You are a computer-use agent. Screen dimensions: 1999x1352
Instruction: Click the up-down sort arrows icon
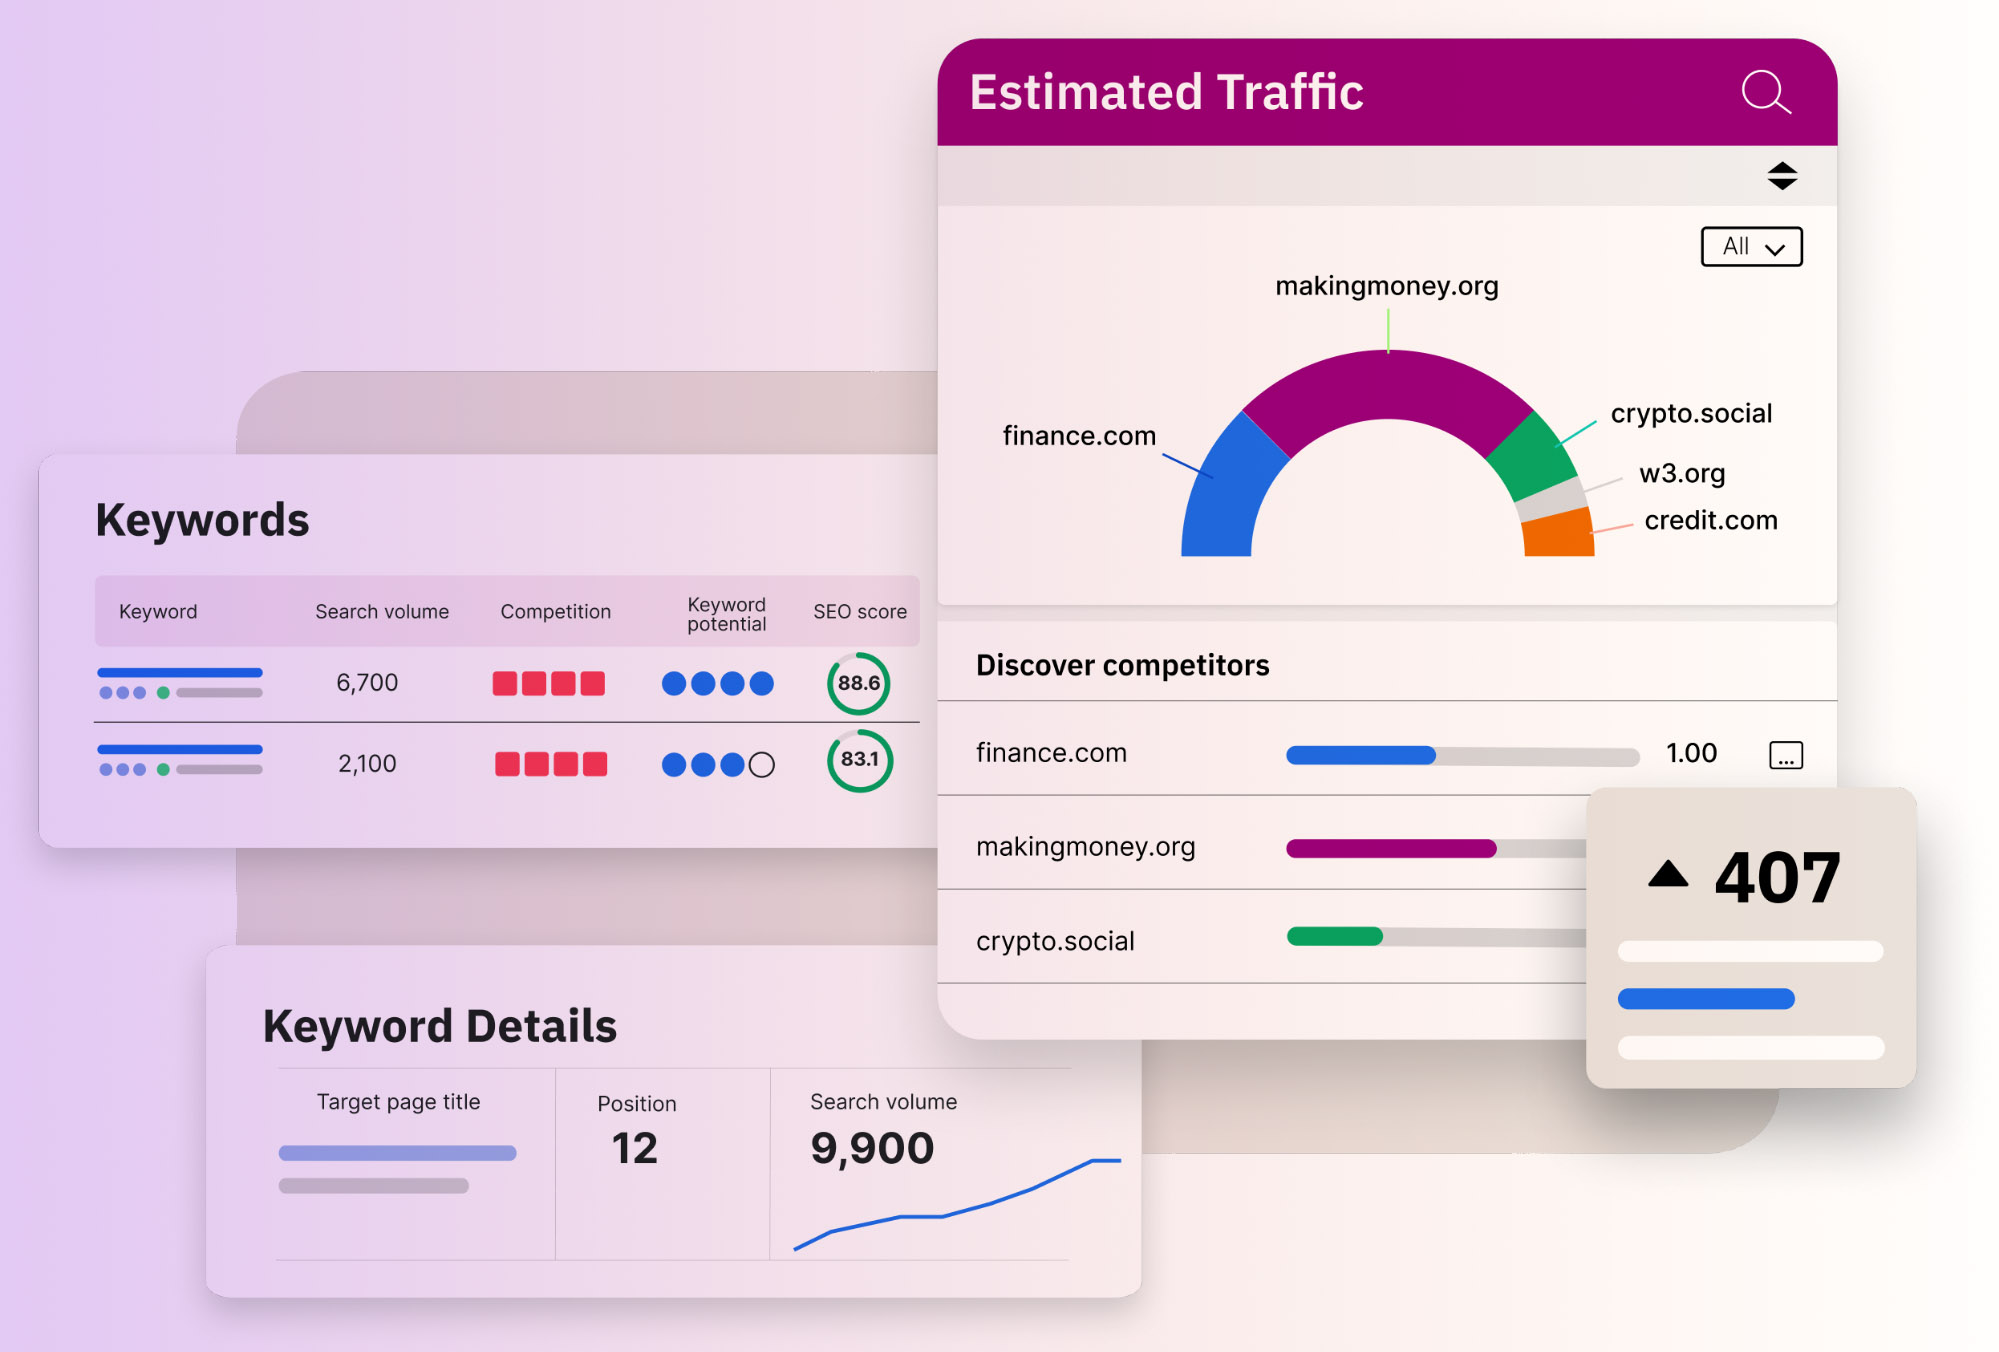(x=1781, y=176)
